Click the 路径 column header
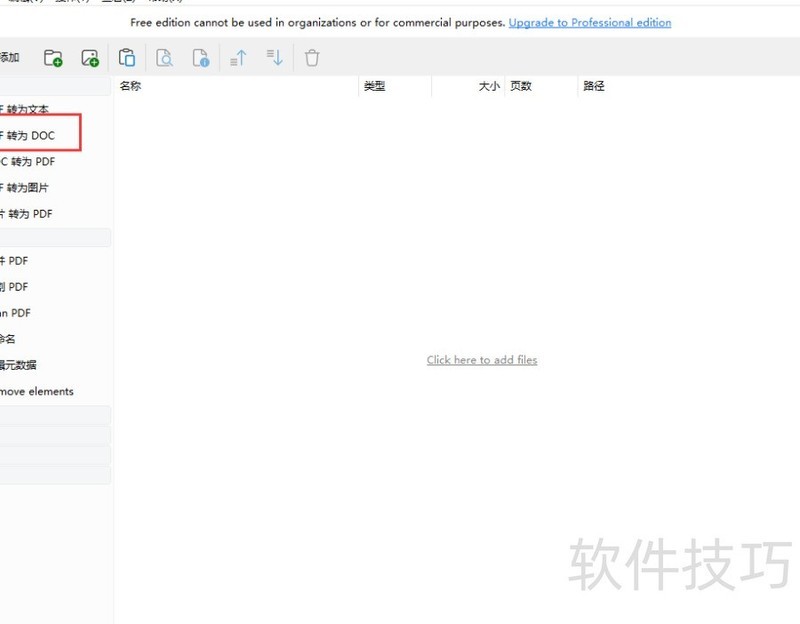800x624 pixels. point(594,86)
